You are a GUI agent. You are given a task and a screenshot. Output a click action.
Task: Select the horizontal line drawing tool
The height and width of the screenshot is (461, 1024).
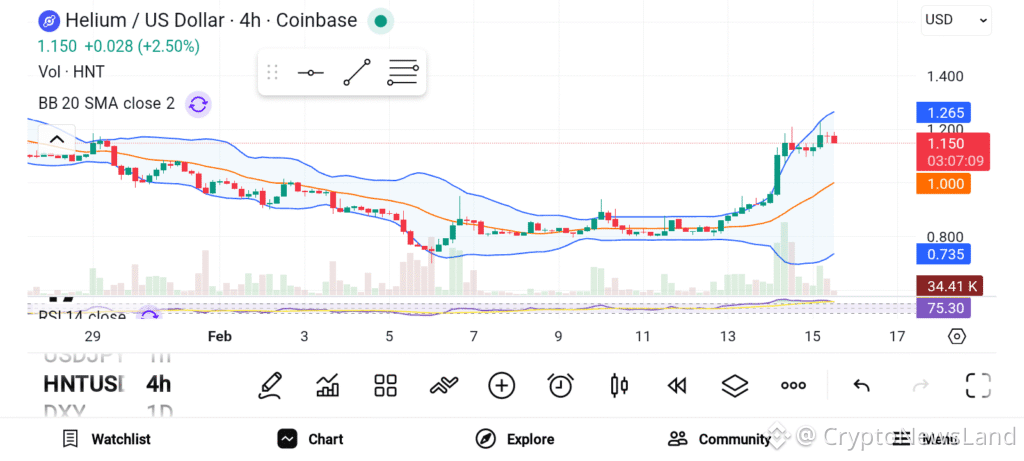pos(310,73)
